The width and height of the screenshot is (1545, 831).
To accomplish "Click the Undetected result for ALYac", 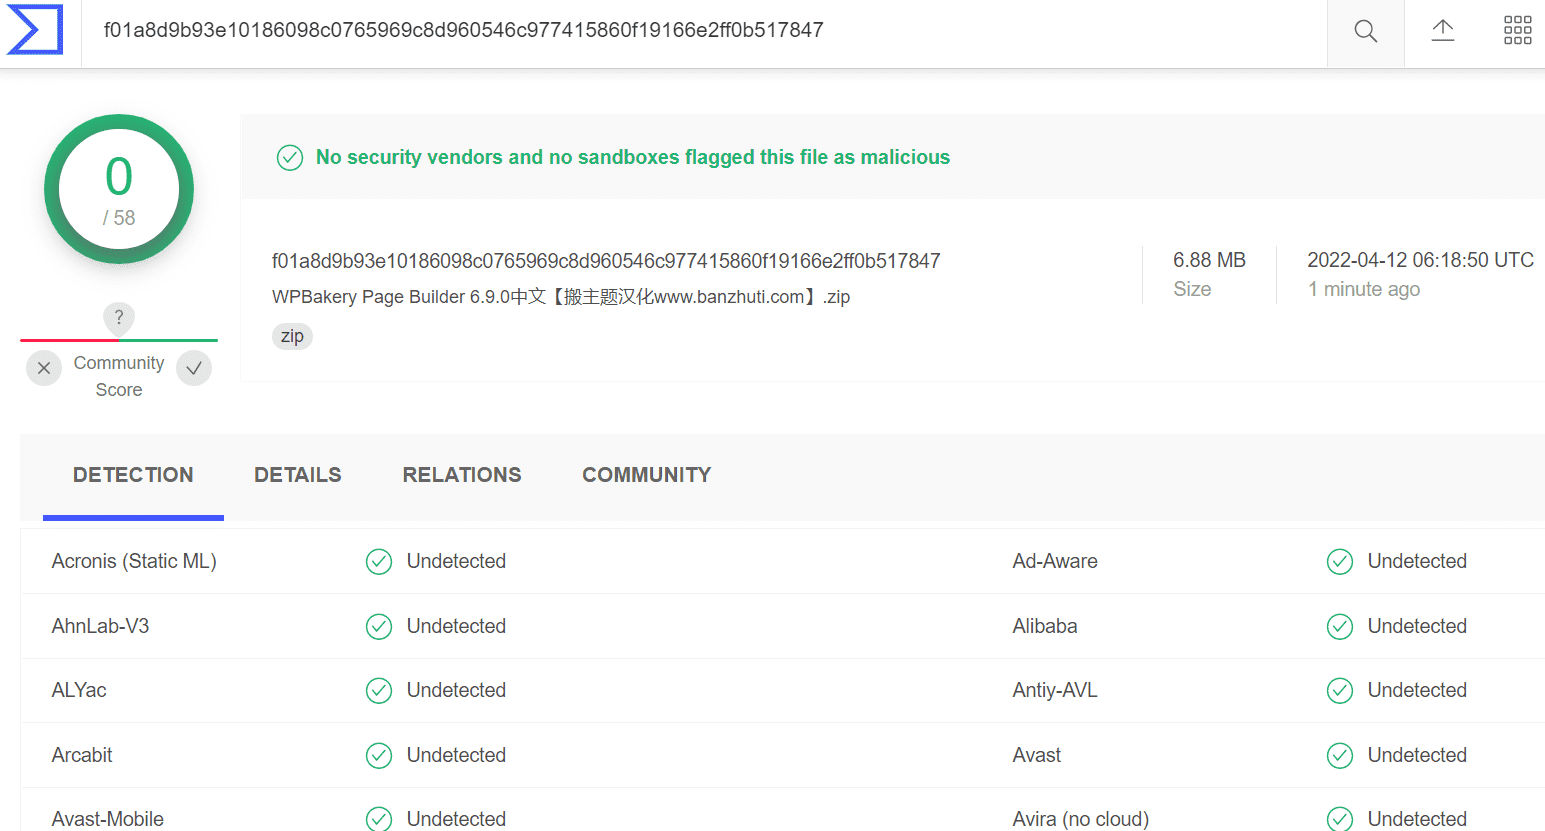I will tap(456, 690).
